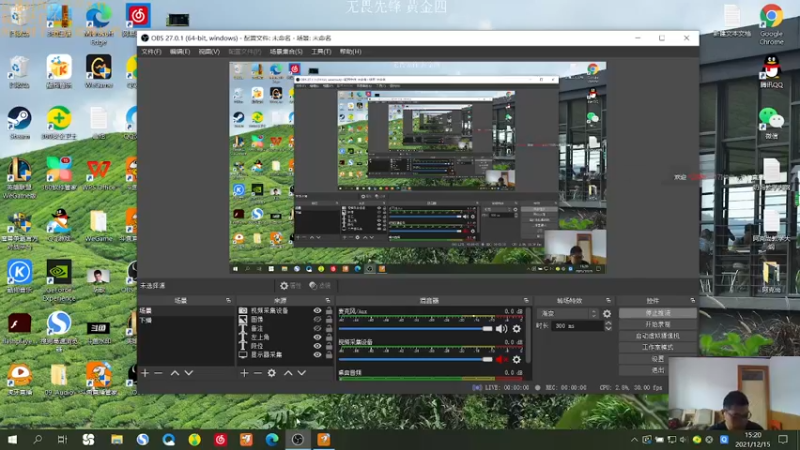Pop out the 场景 dock panel

coord(228,301)
